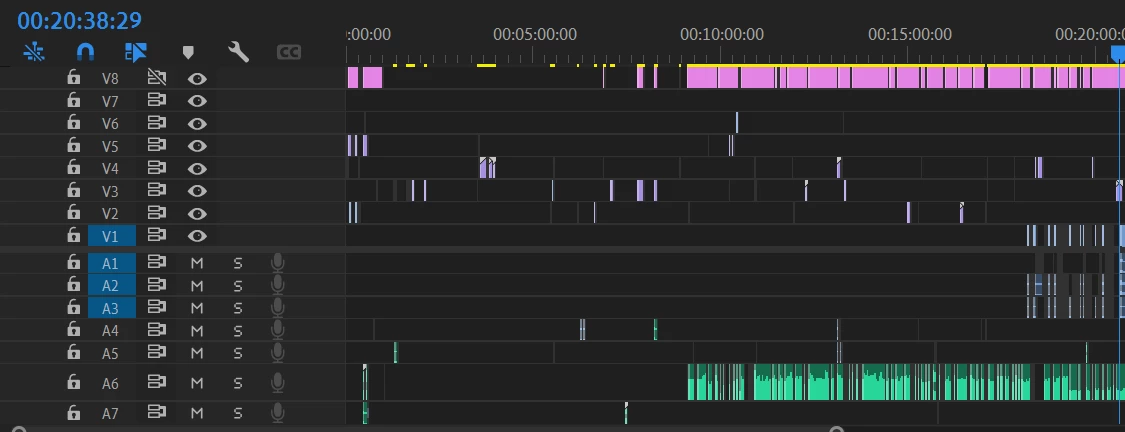Toggle A3 track targeting button

(111, 308)
